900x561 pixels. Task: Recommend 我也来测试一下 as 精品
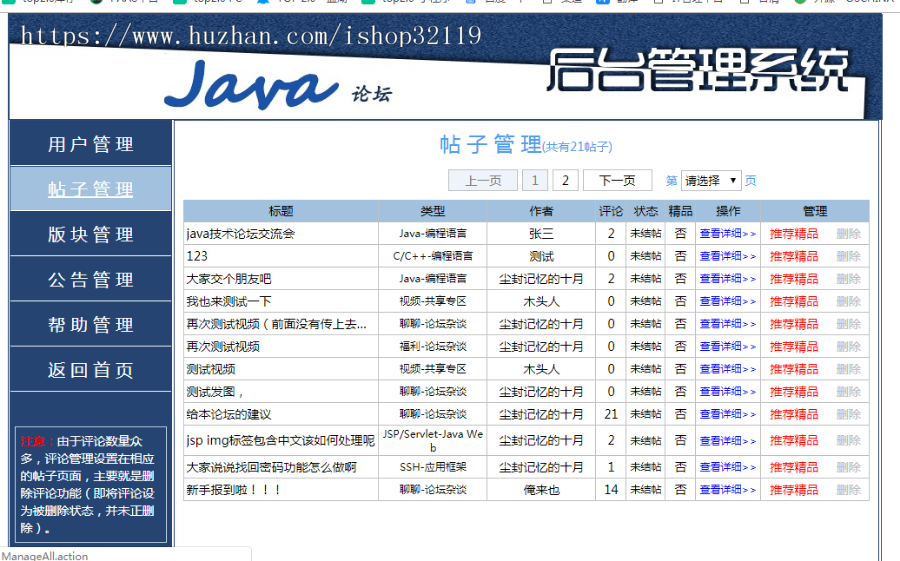click(794, 301)
